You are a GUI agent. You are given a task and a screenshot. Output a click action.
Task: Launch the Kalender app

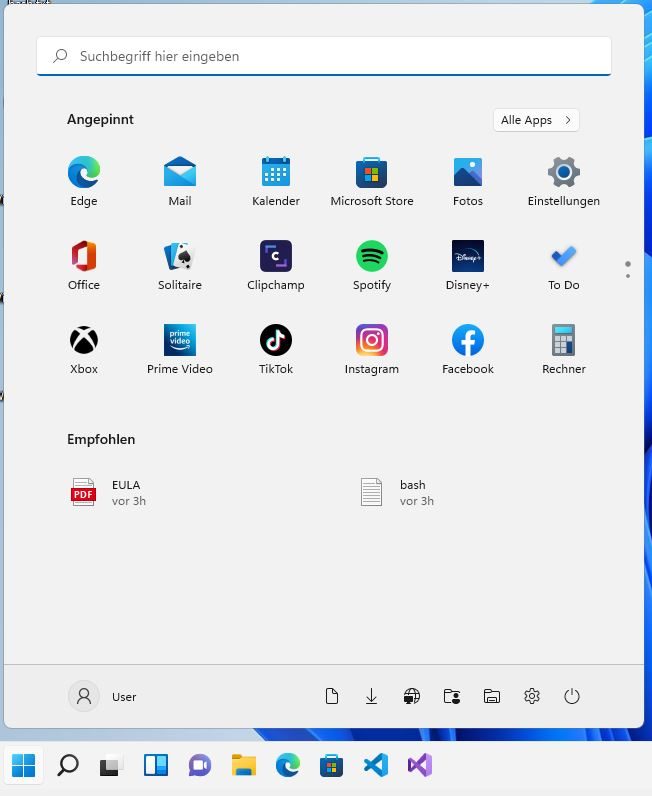coord(276,181)
